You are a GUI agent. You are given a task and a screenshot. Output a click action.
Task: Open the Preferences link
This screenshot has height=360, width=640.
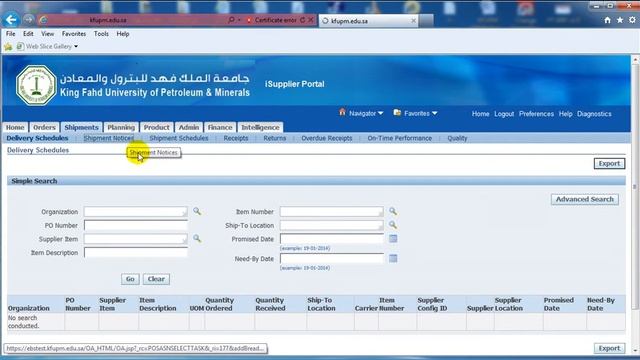536,114
